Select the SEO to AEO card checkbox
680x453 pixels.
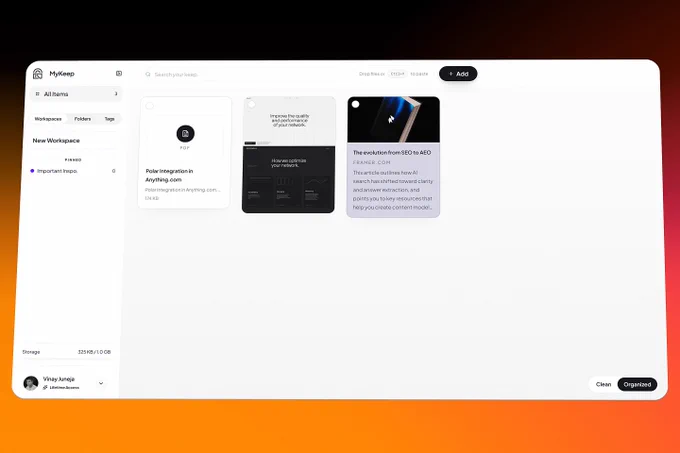tap(356, 104)
